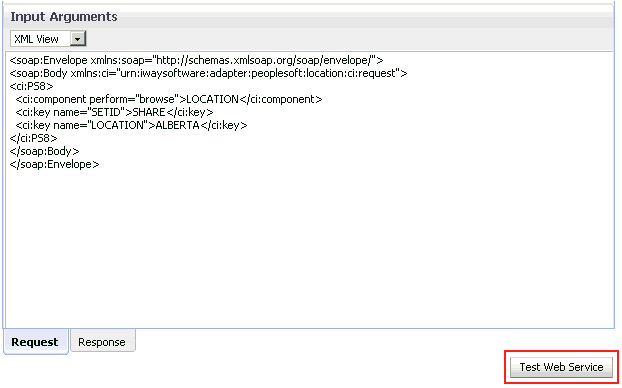Click the LOCATION key line with ALBERTA
This screenshot has width=622, height=388.
[x=131, y=125]
